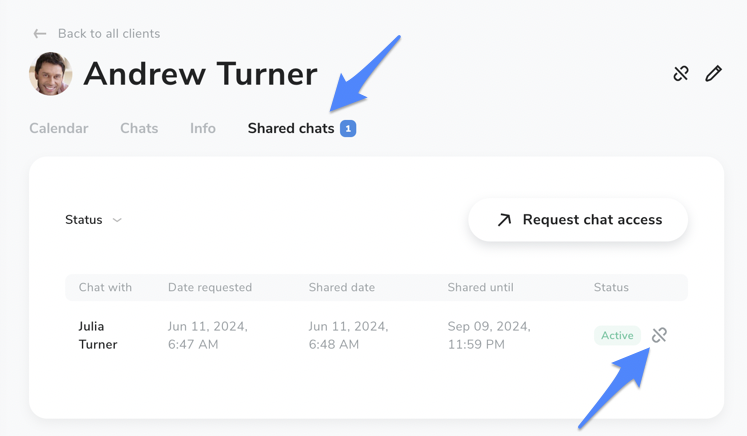Select the Info tab

click(x=203, y=128)
